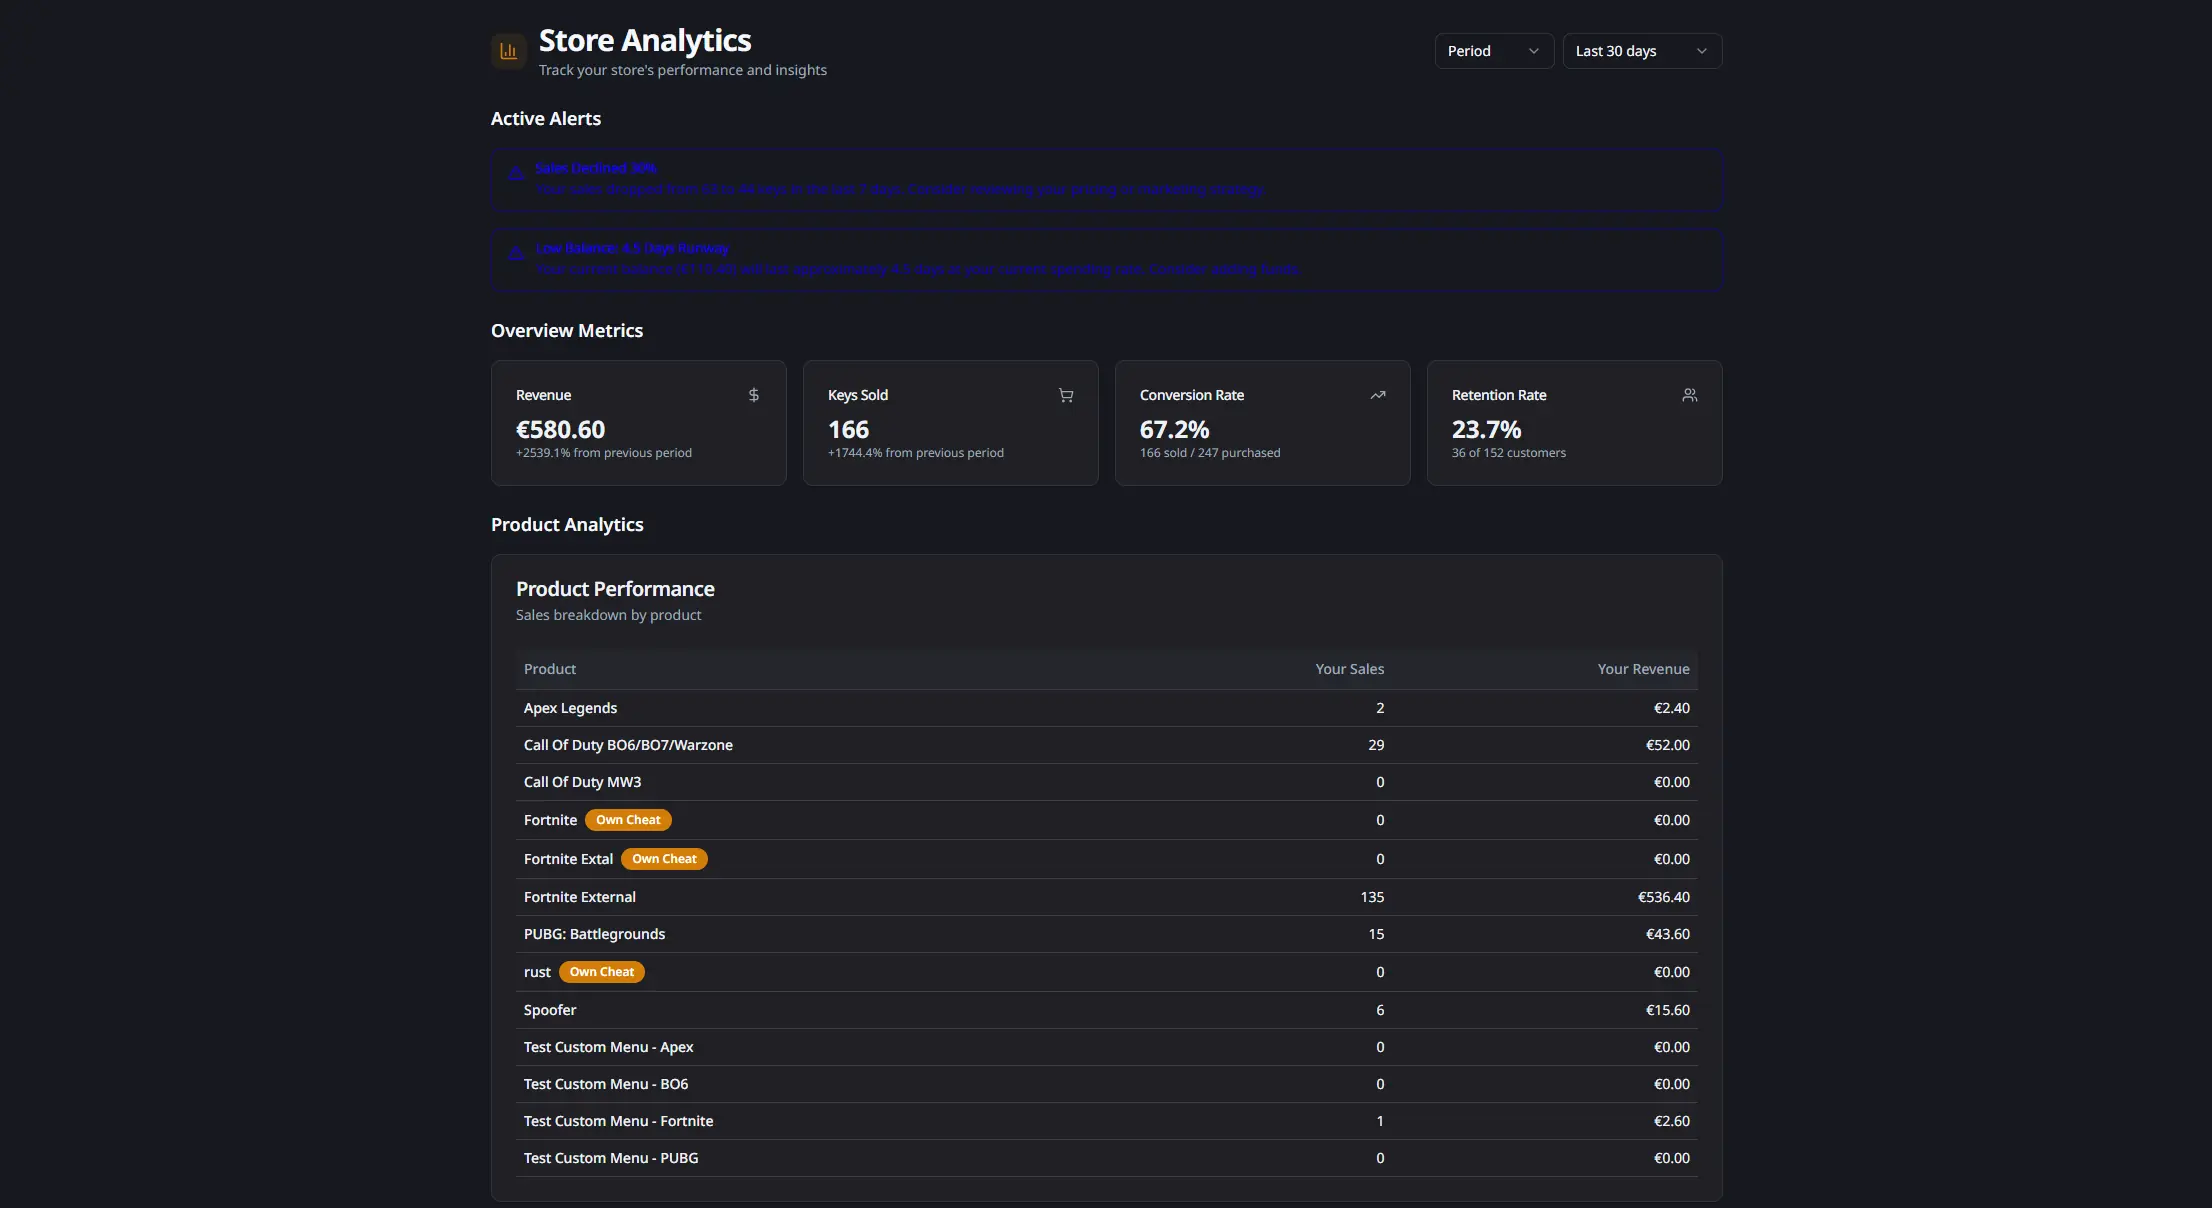Click the warning icon on Sales Declined alert
The height and width of the screenshot is (1208, 2212).
516,173
